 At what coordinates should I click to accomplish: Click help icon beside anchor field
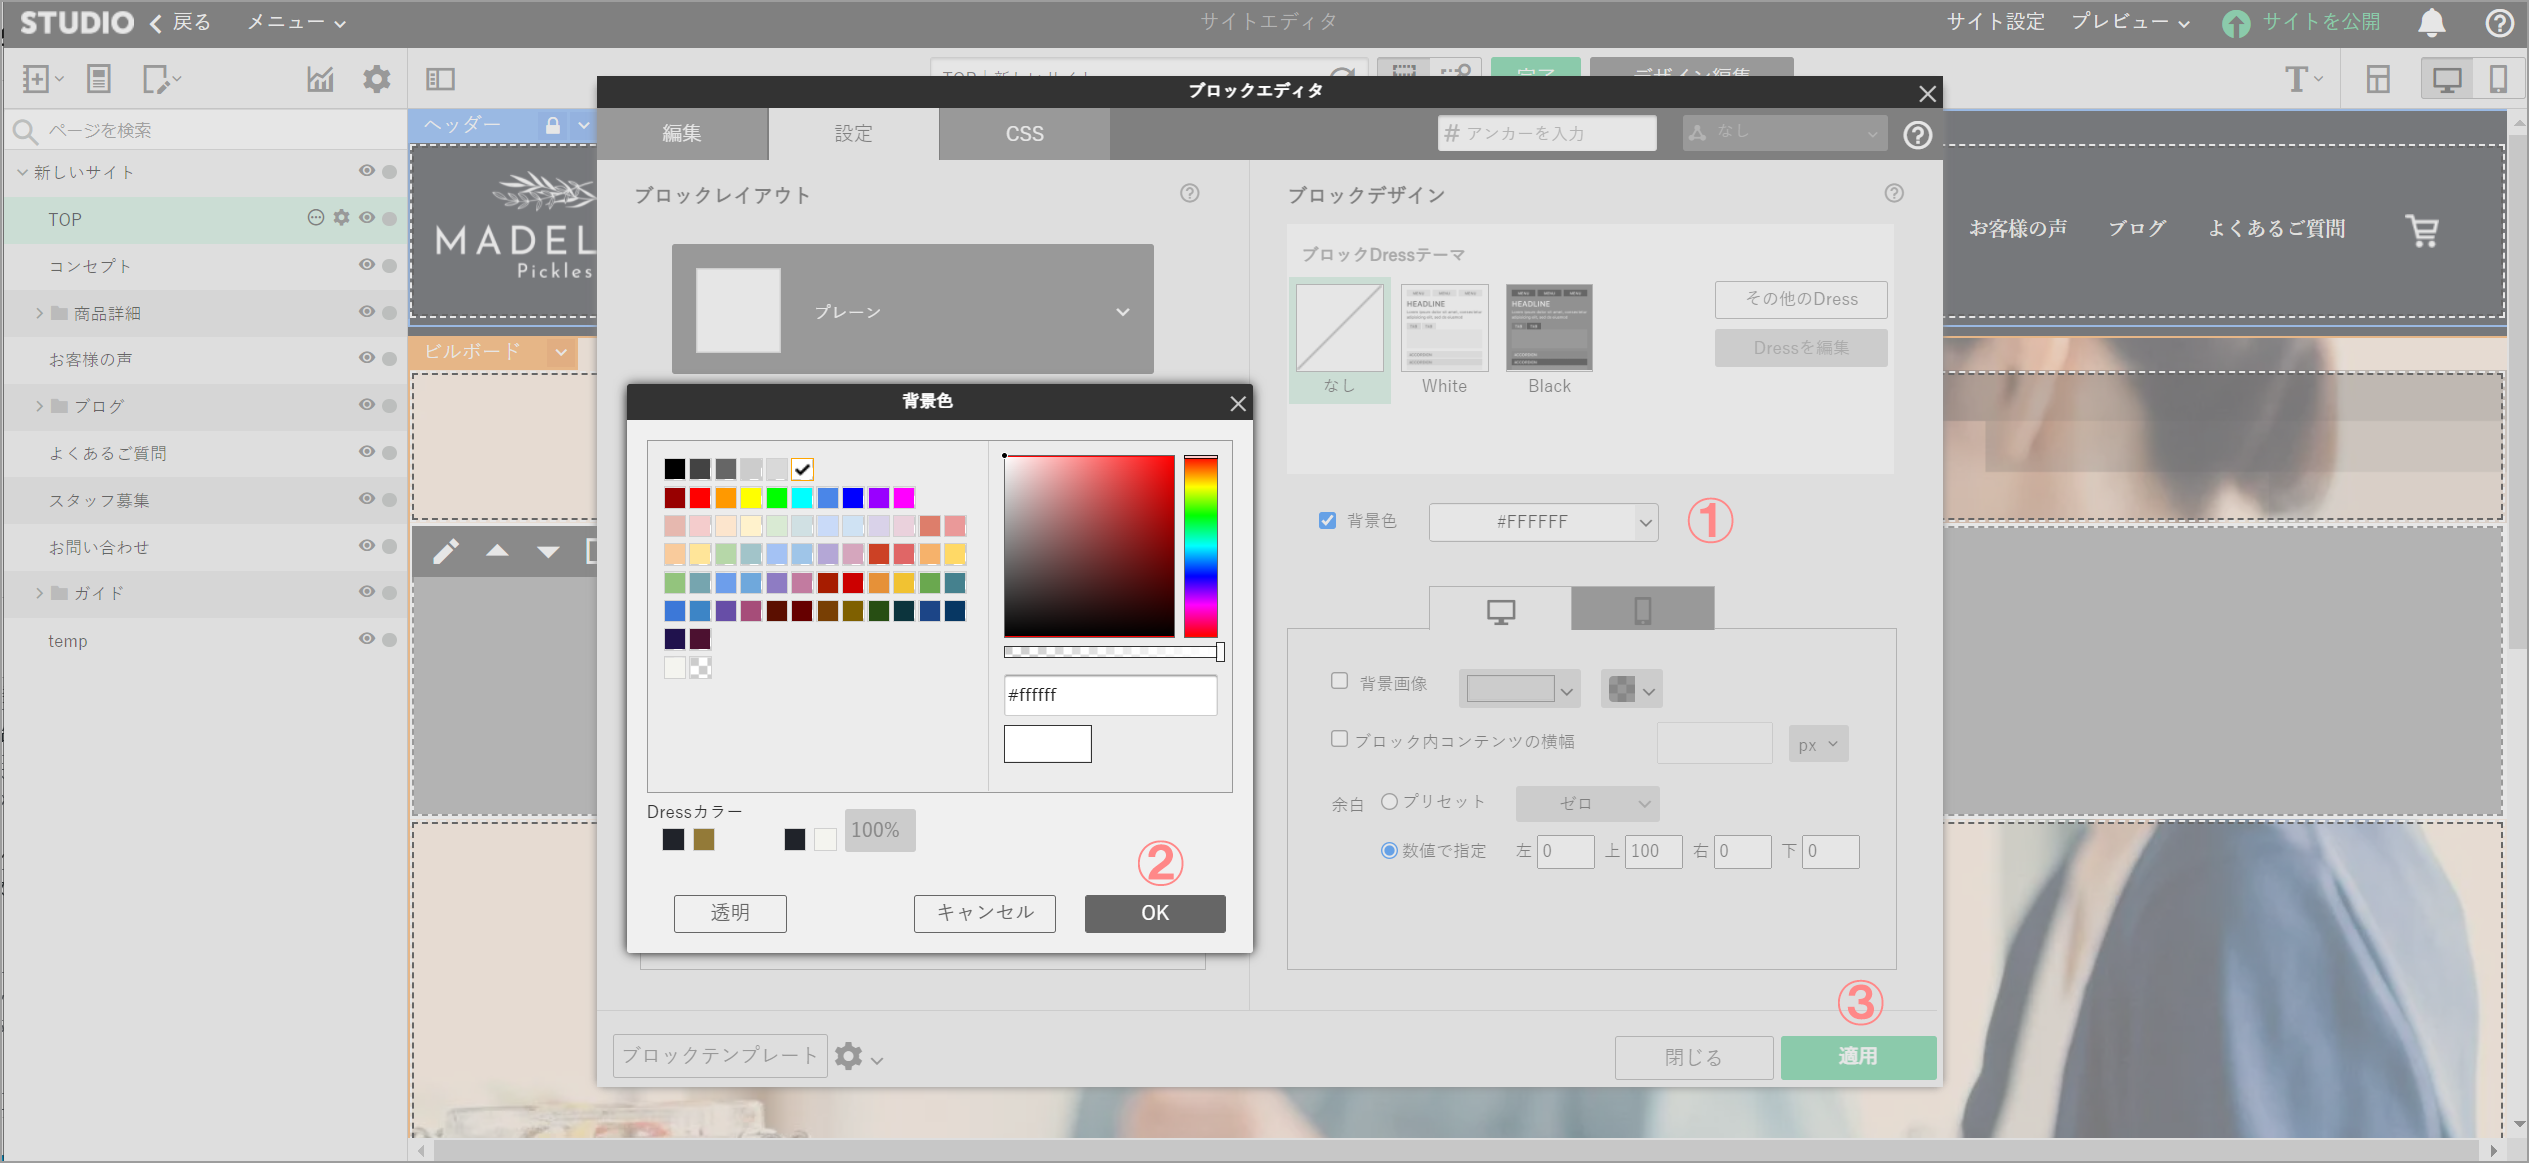1917,134
